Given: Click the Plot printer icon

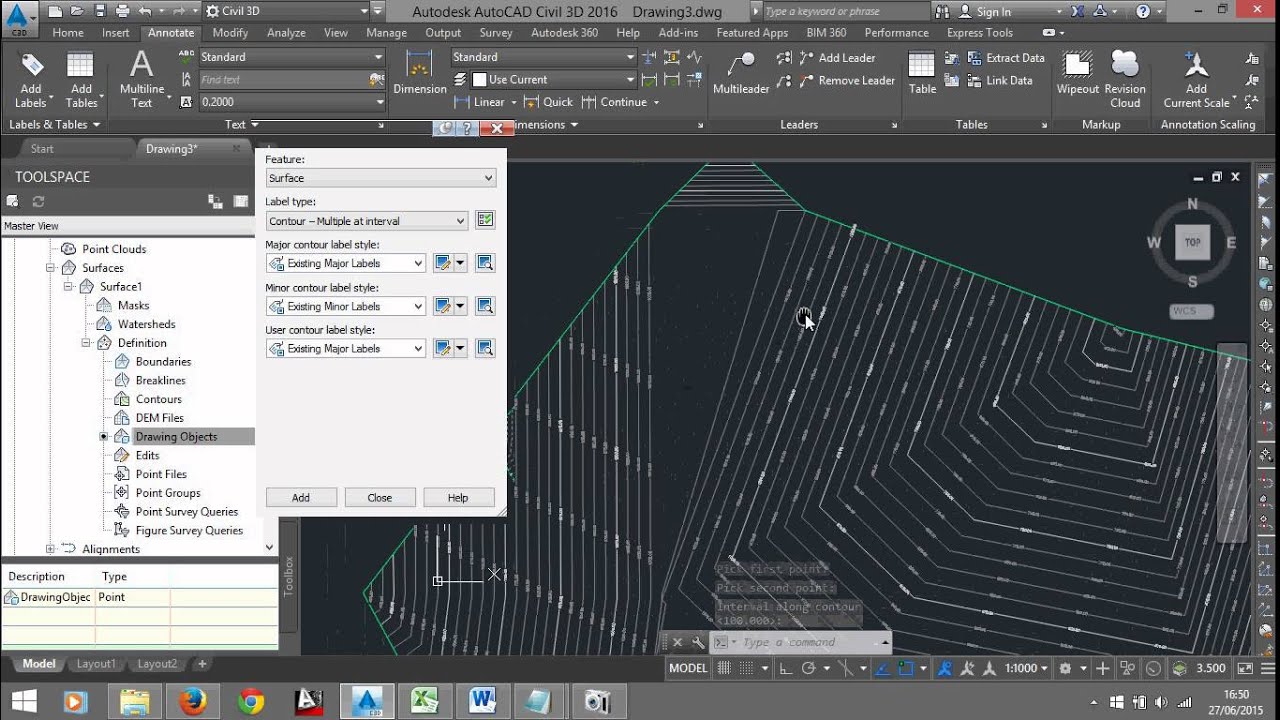Looking at the screenshot, I should click(x=122, y=11).
